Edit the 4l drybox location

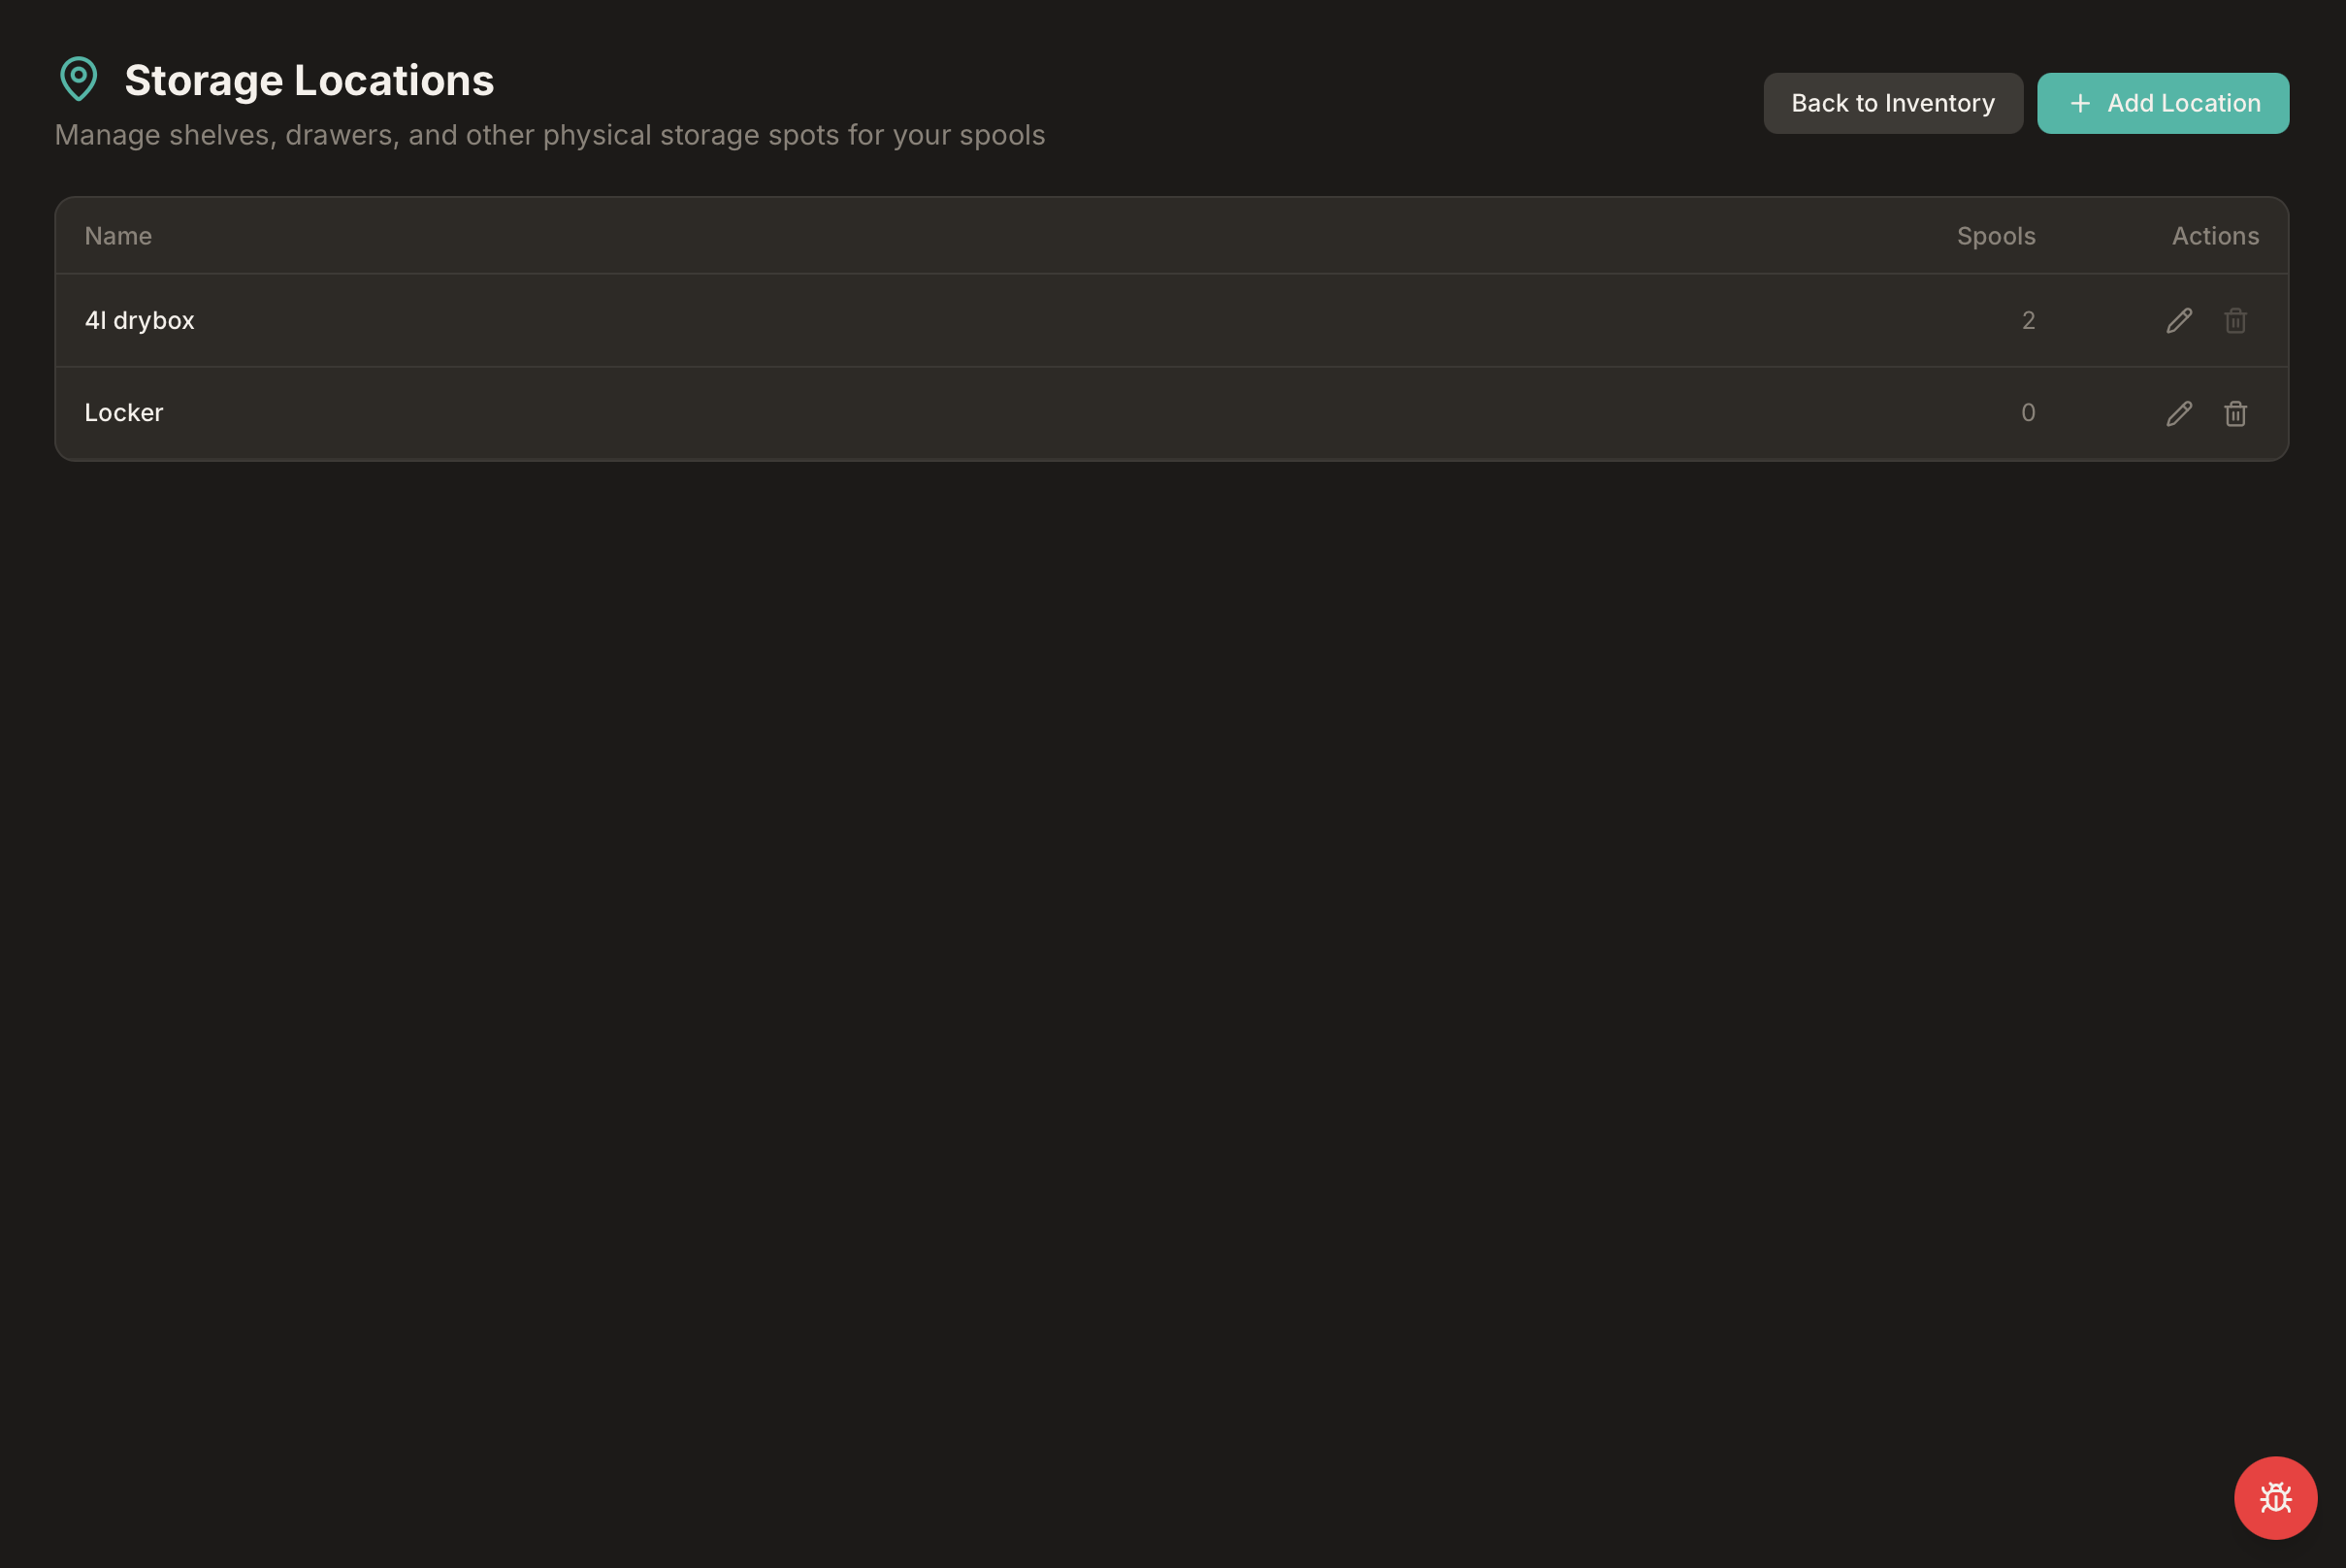2179,321
